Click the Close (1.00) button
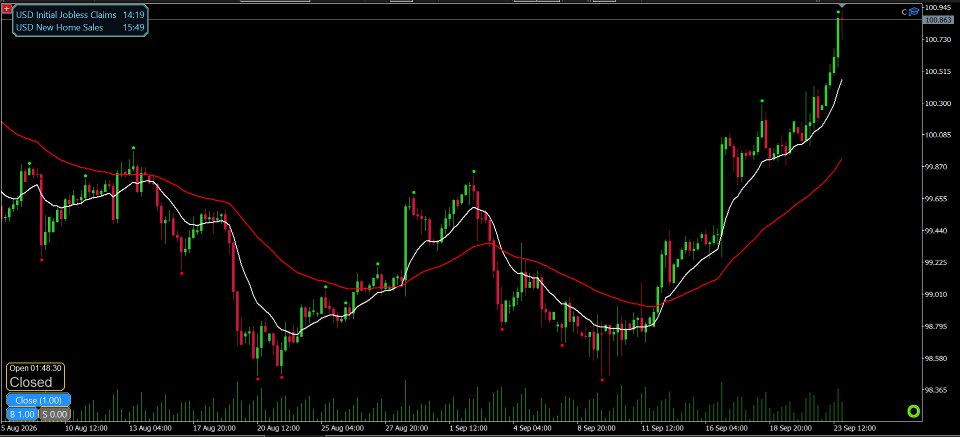Image resolution: width=960 pixels, height=437 pixels. coord(39,400)
